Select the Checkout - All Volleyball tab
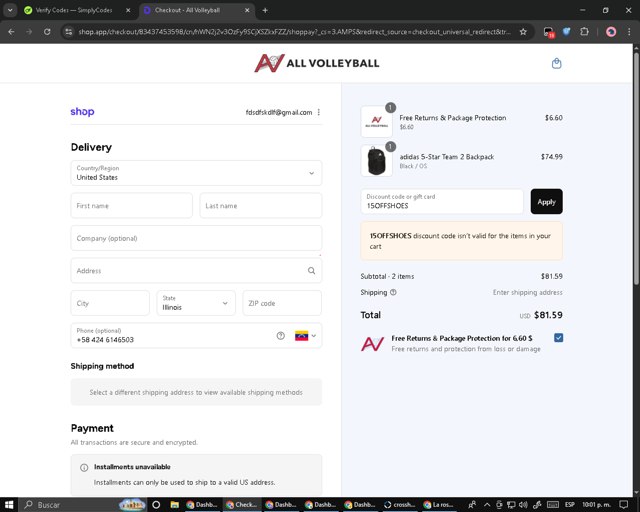This screenshot has width=640, height=512. (196, 10)
